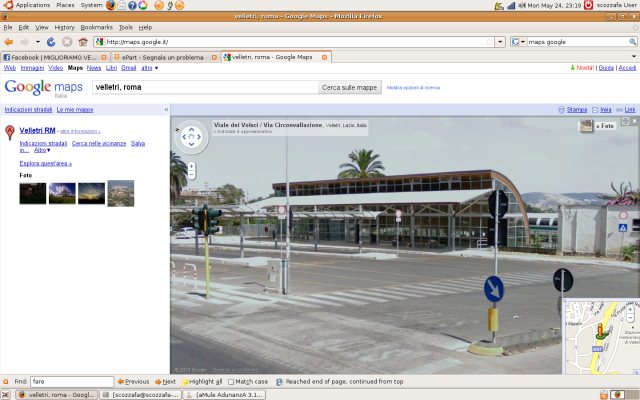This screenshot has height=400, width=640.
Task: Open the URL bar history dropdown arrow
Action: (x=500, y=42)
